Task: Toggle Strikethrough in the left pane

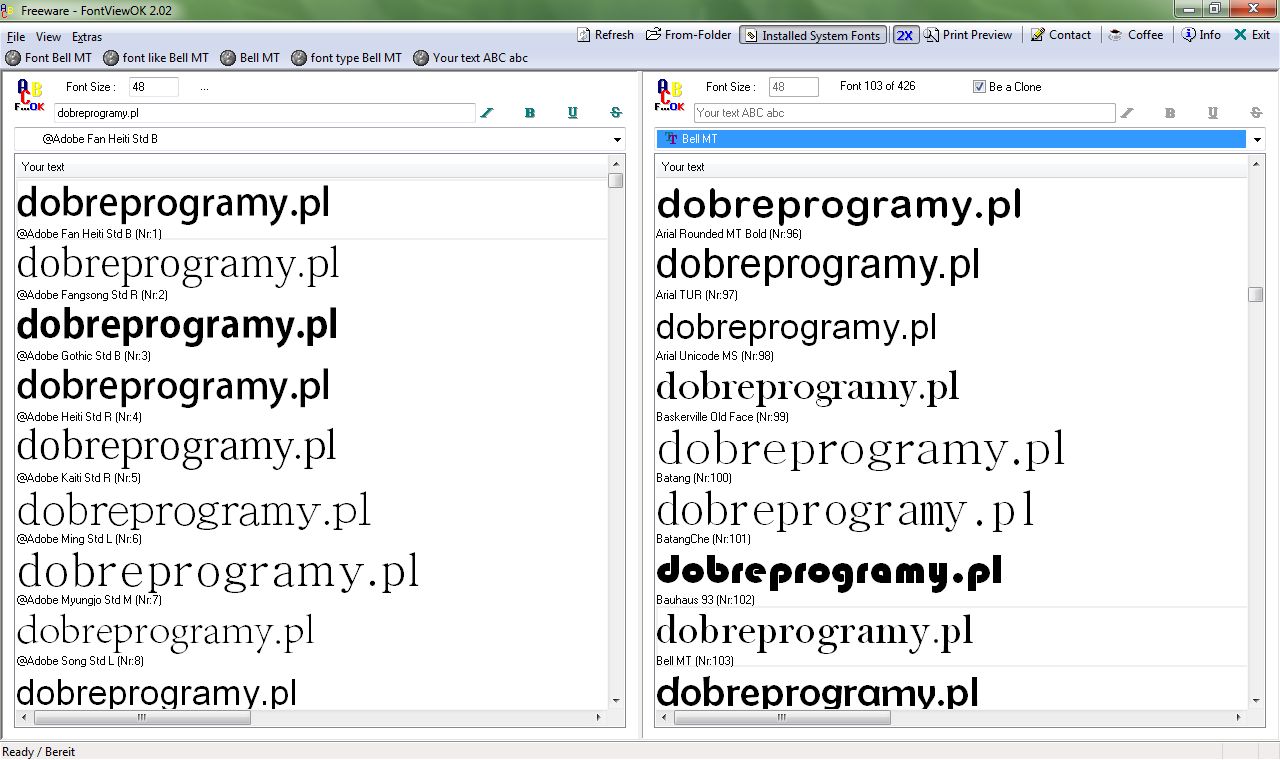Action: 616,113
